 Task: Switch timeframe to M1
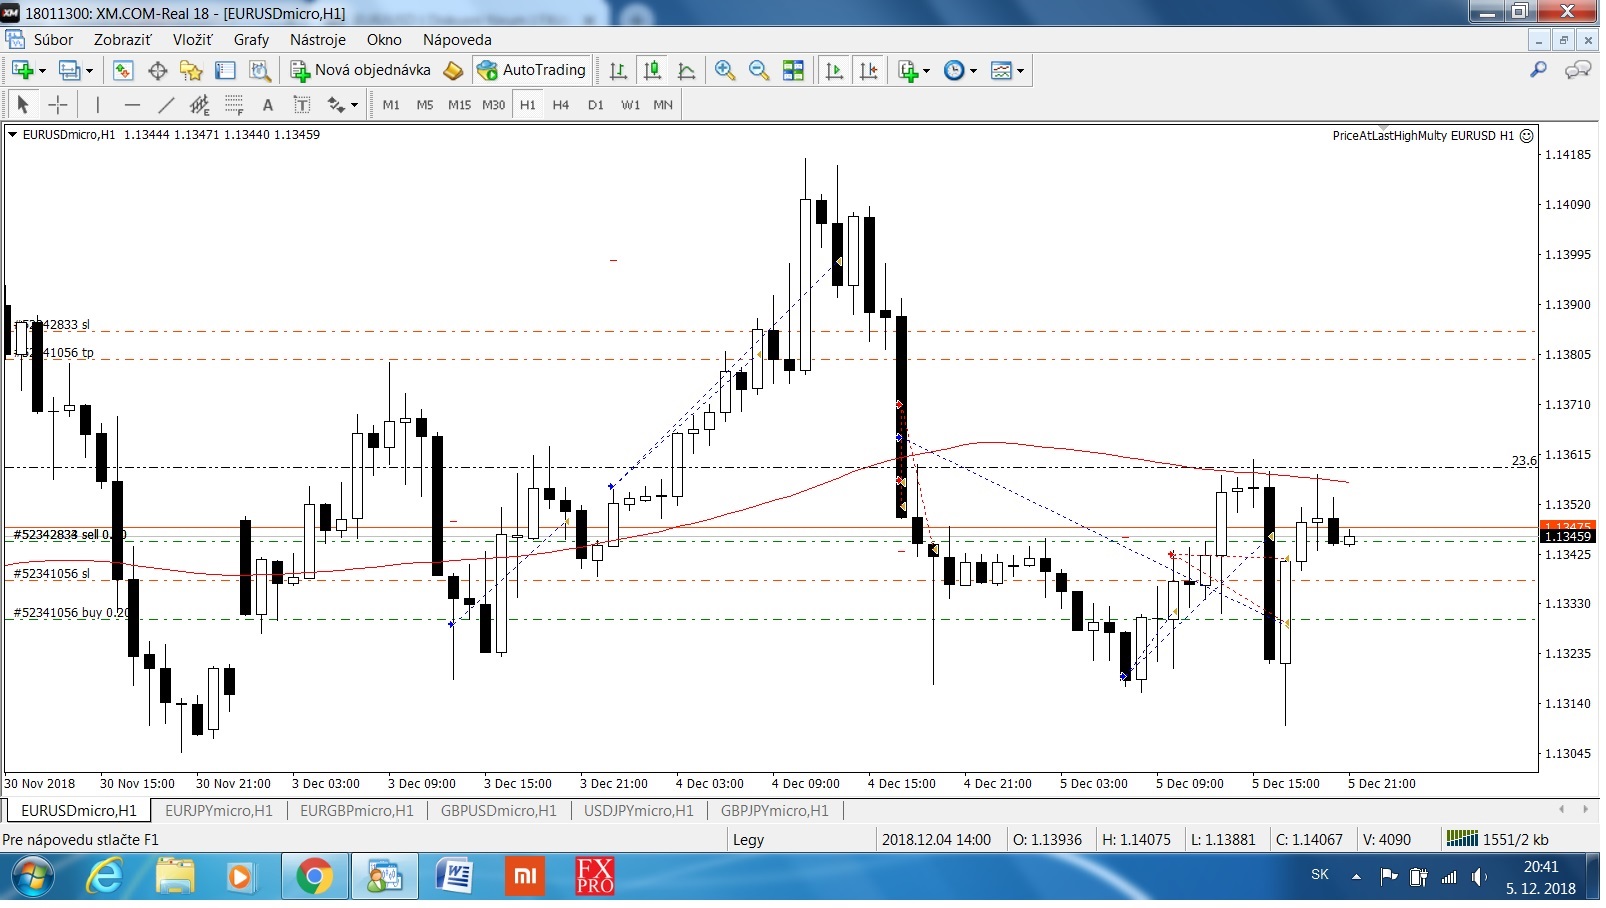tap(391, 104)
